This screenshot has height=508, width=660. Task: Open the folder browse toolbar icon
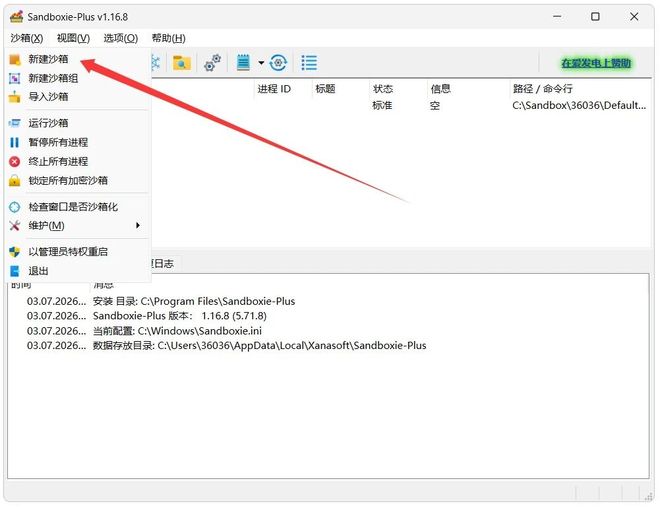(x=182, y=63)
